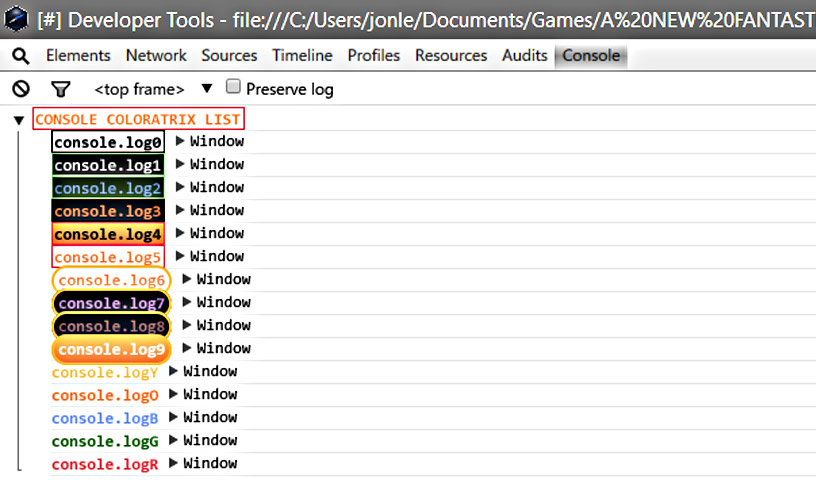Expand the Window object next to console.log8
This screenshot has height=480, width=816.
coord(187,324)
